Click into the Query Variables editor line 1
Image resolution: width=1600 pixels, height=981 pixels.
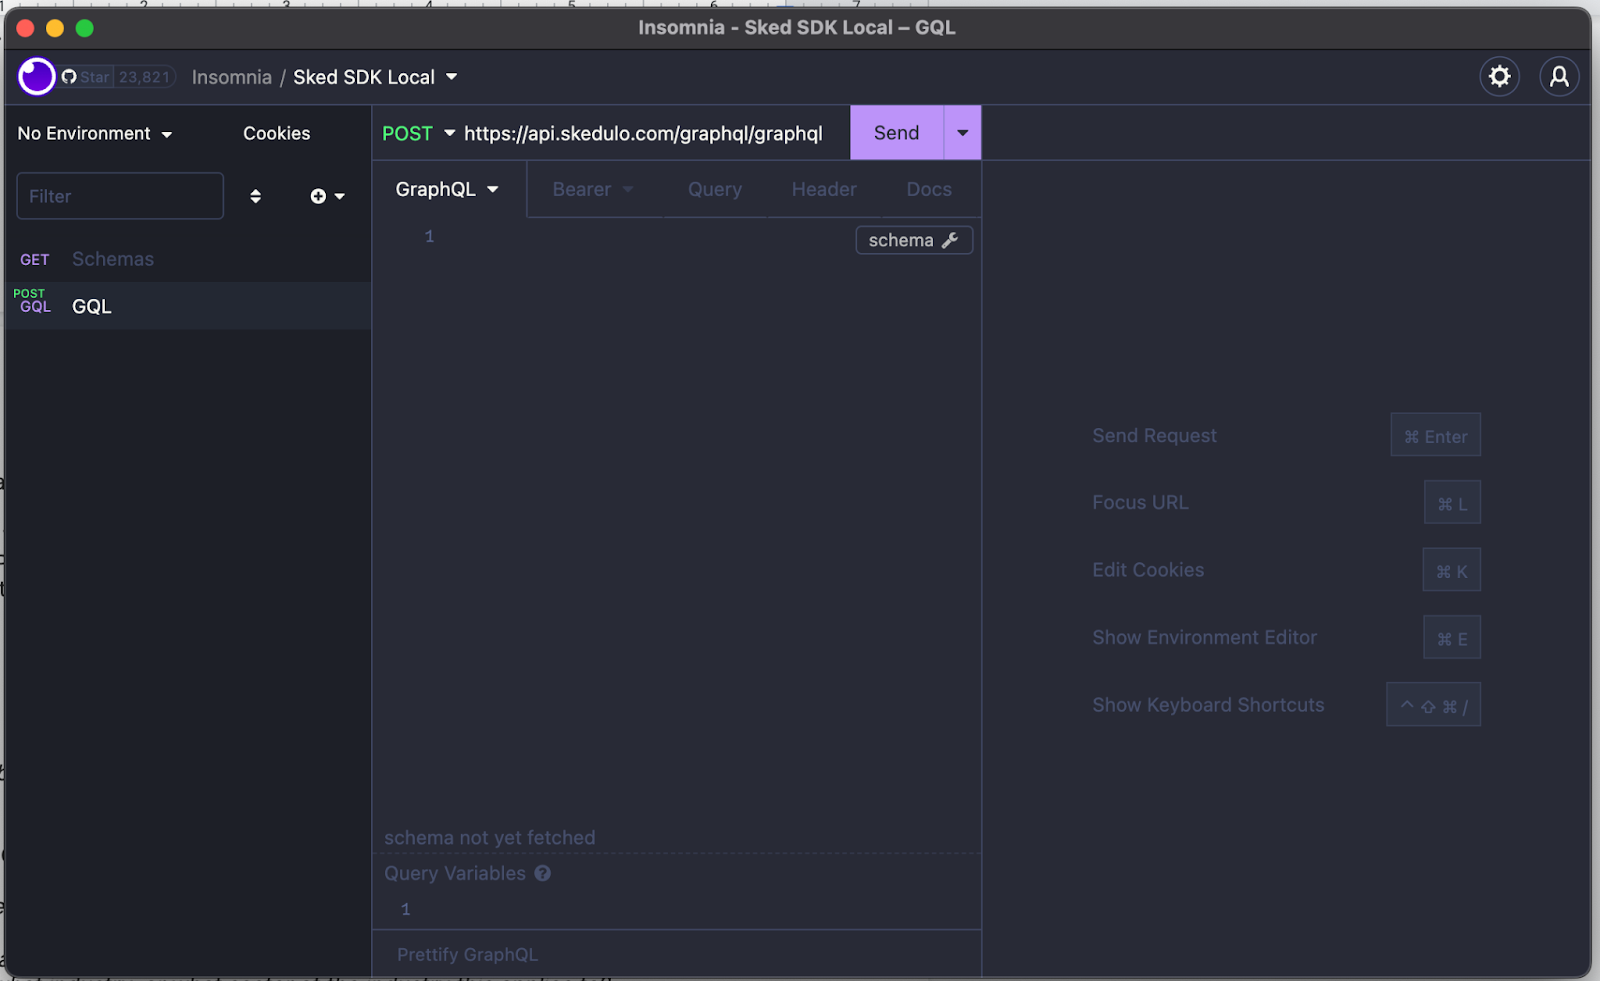(690, 909)
